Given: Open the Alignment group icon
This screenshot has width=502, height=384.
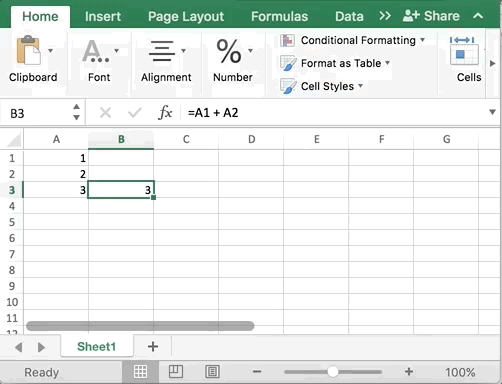Looking at the screenshot, I should pyautogui.click(x=162, y=51).
